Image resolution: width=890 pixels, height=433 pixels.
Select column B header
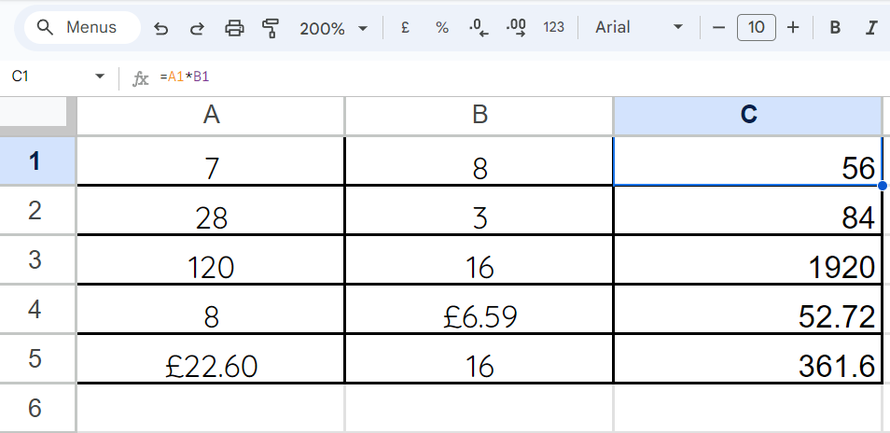click(x=480, y=115)
